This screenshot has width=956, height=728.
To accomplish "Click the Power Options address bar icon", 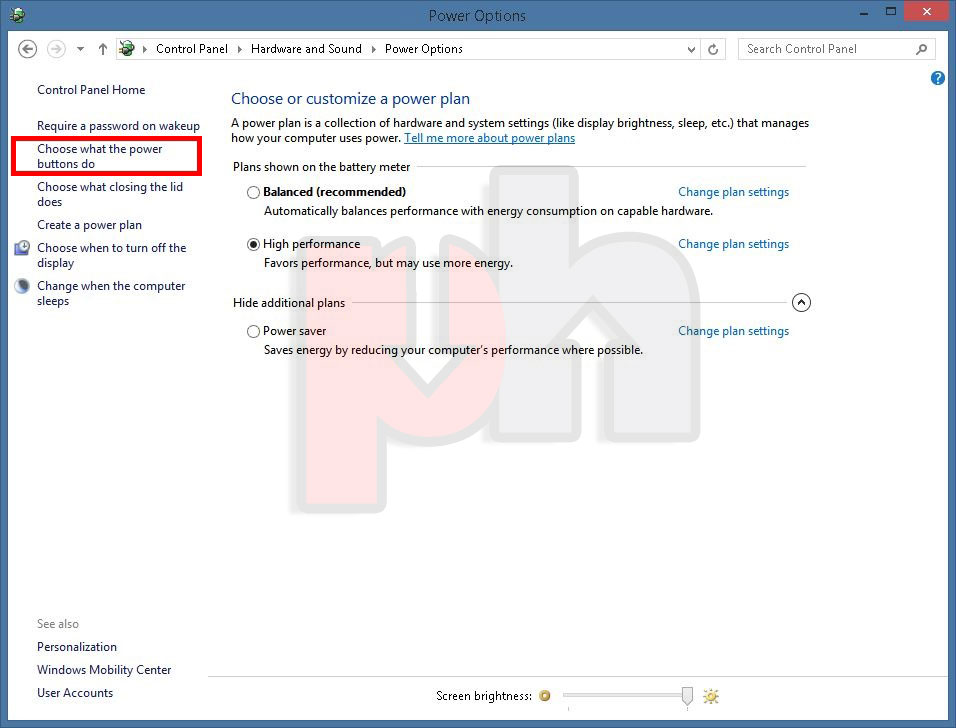I will point(127,48).
